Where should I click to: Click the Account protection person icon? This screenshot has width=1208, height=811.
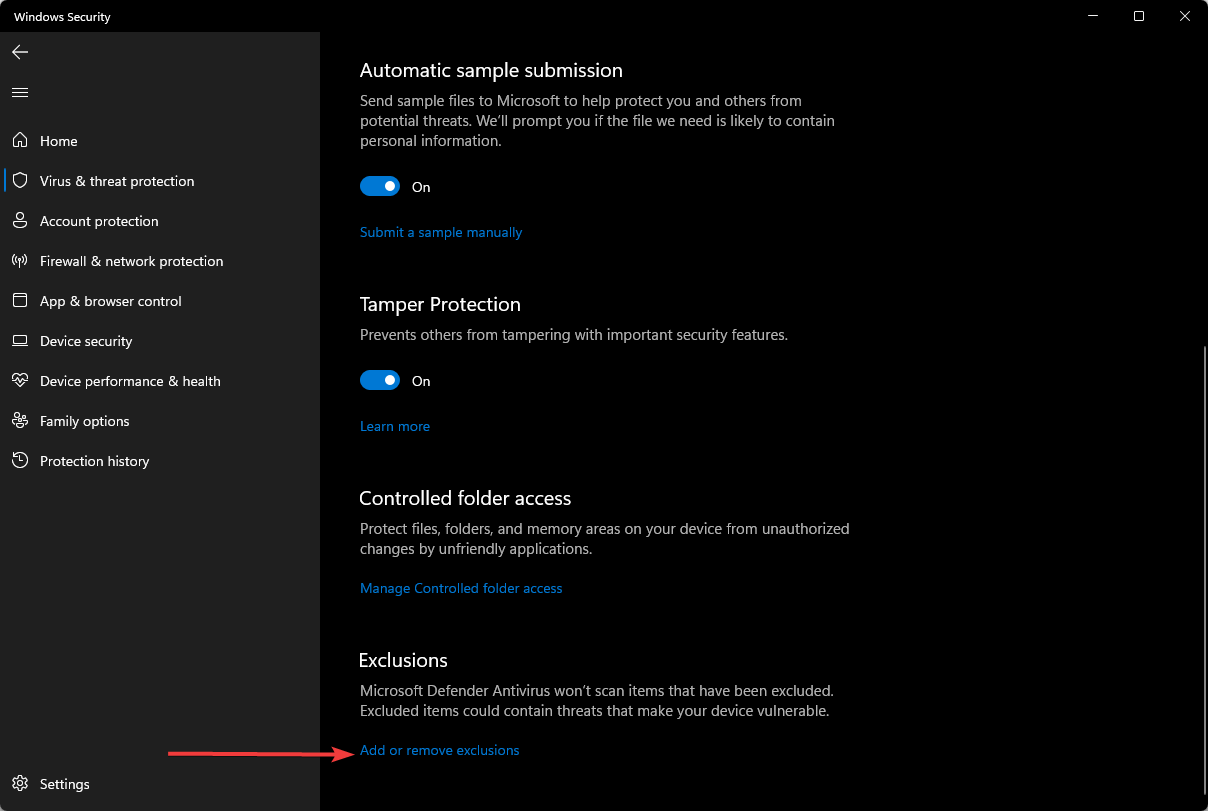pyautogui.click(x=20, y=221)
